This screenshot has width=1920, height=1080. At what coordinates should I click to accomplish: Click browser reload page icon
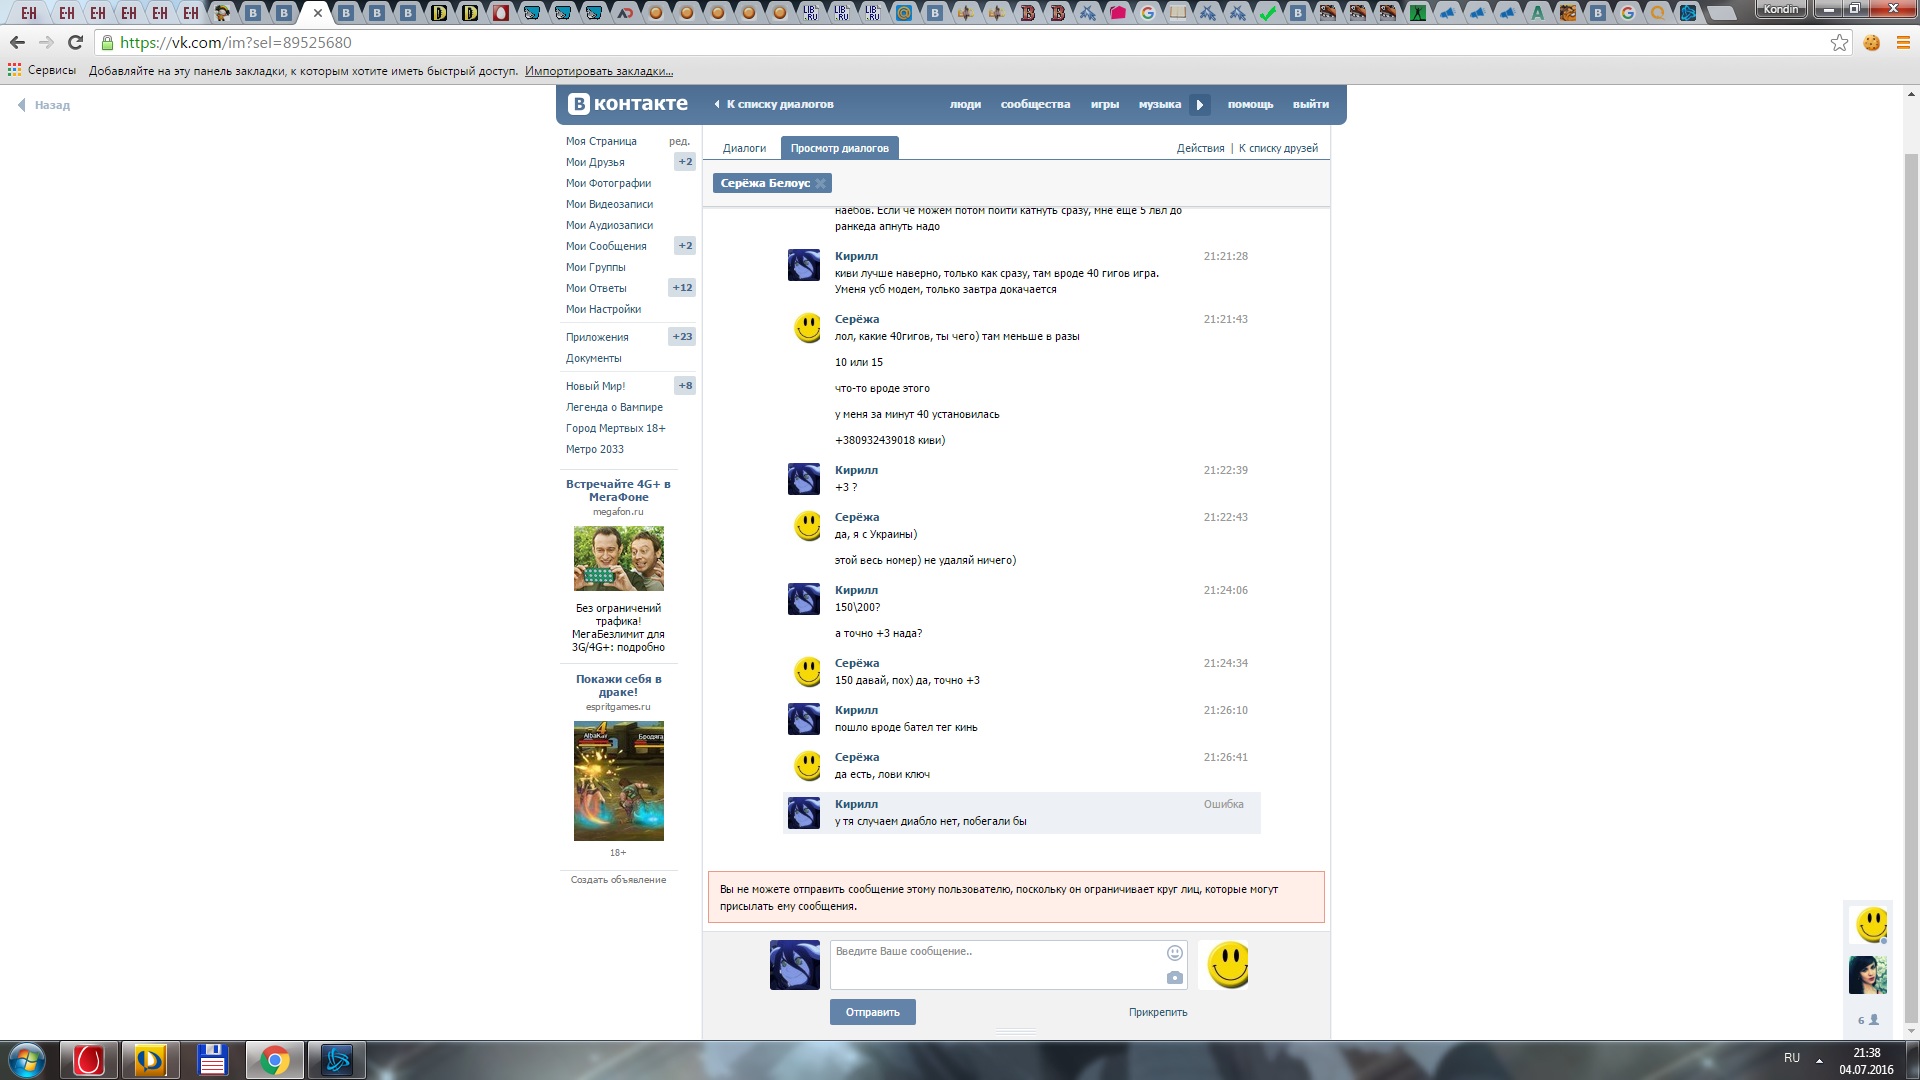(75, 43)
